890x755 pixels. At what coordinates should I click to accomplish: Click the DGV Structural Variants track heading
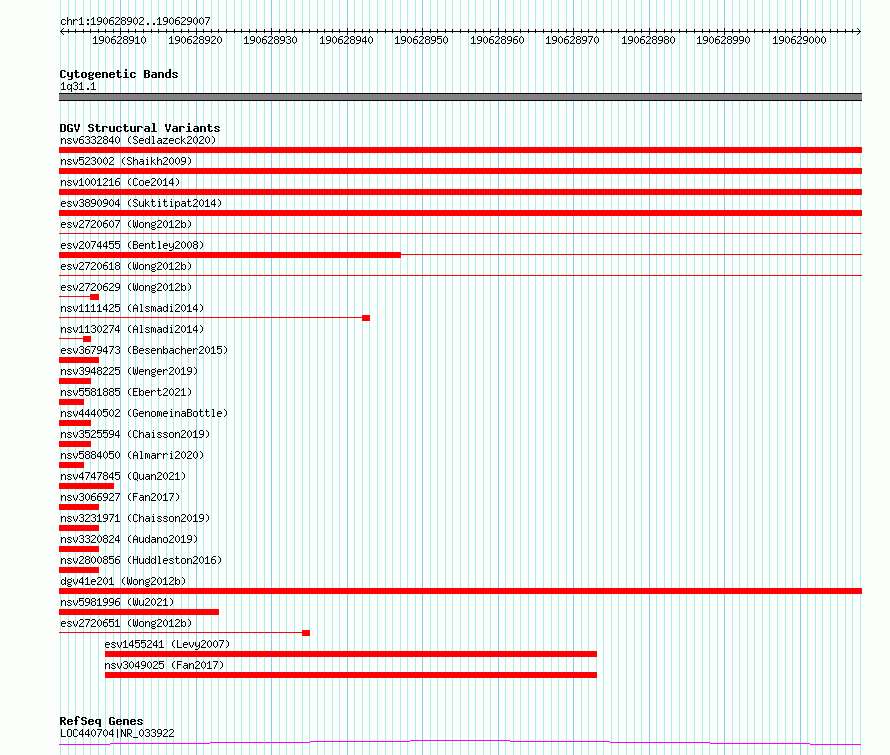140,128
